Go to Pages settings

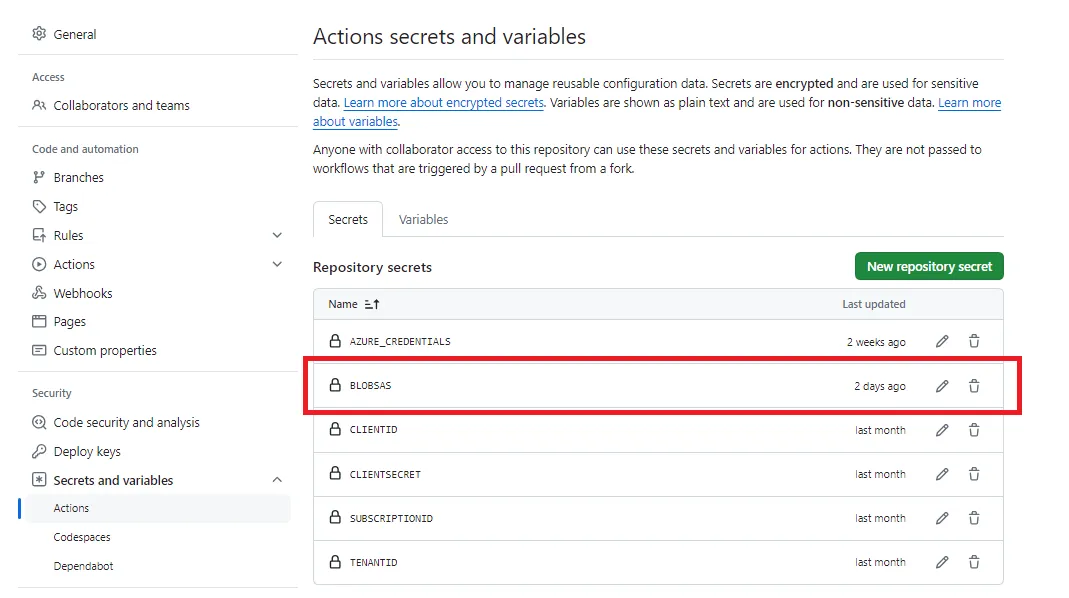pyautogui.click(x=70, y=322)
